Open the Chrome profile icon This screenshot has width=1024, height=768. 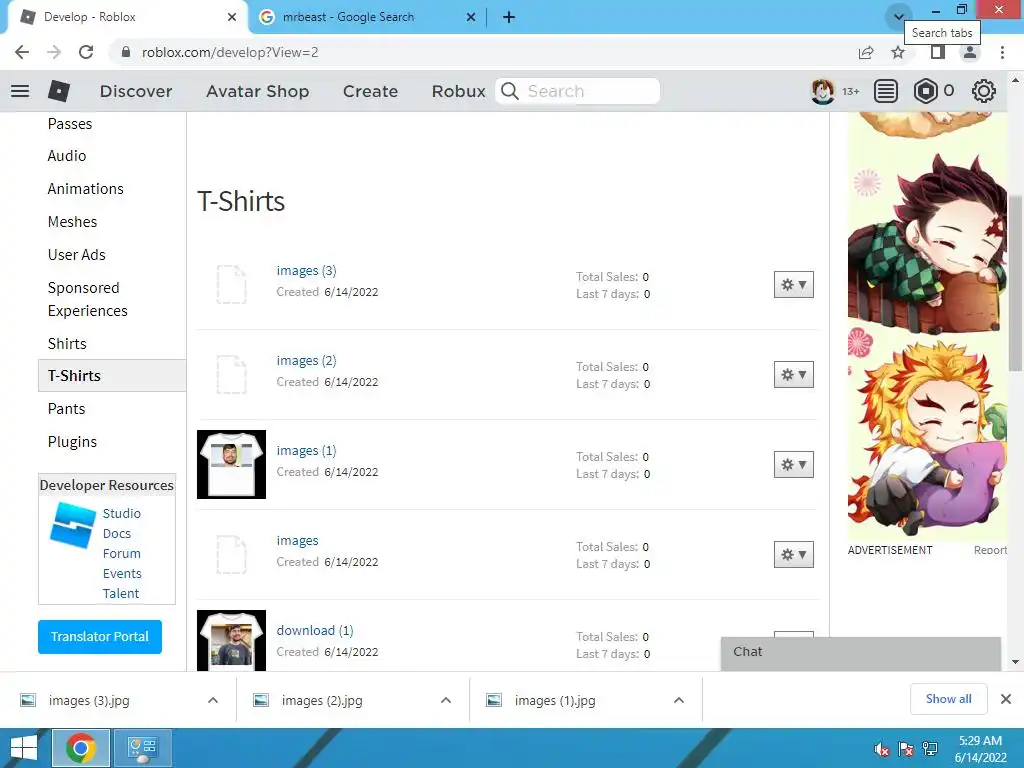click(970, 52)
